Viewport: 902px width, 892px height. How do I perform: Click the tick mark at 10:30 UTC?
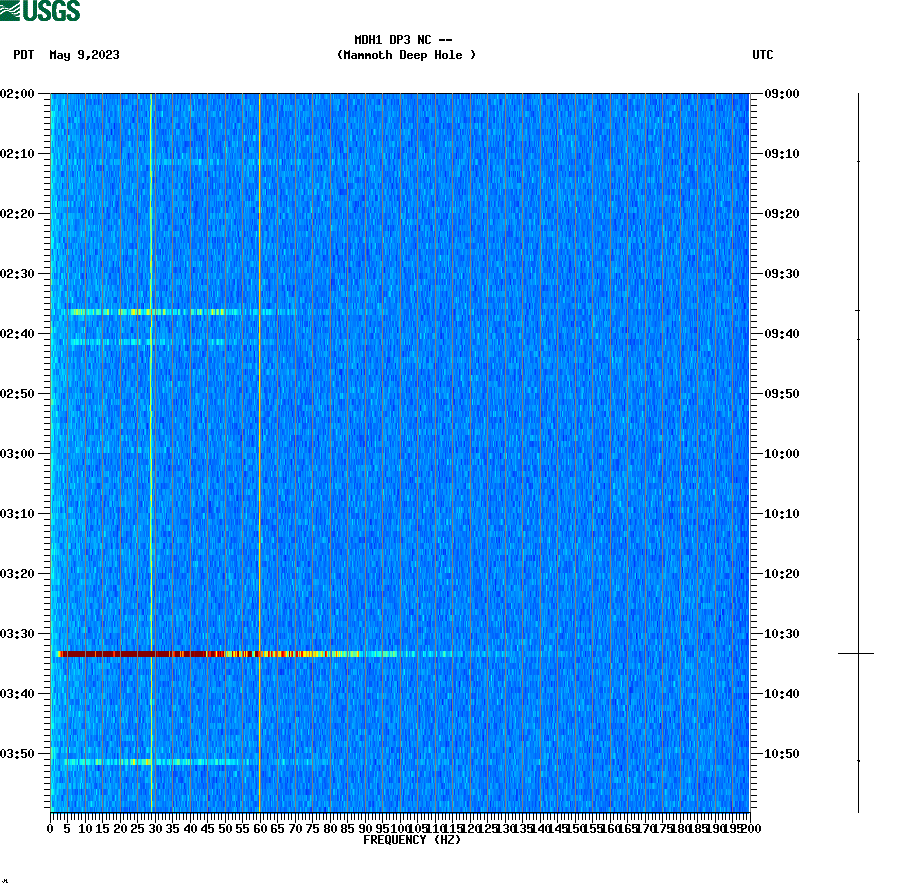click(x=757, y=634)
